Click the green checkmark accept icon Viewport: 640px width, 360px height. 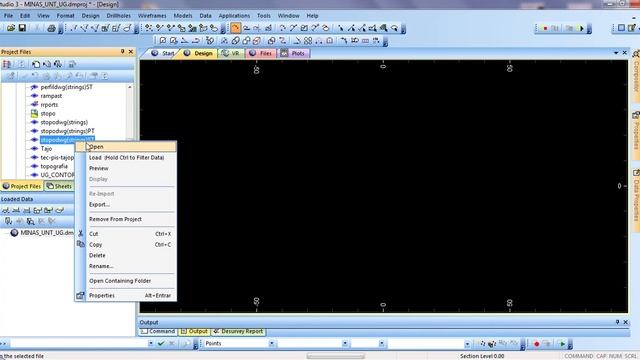[161, 344]
